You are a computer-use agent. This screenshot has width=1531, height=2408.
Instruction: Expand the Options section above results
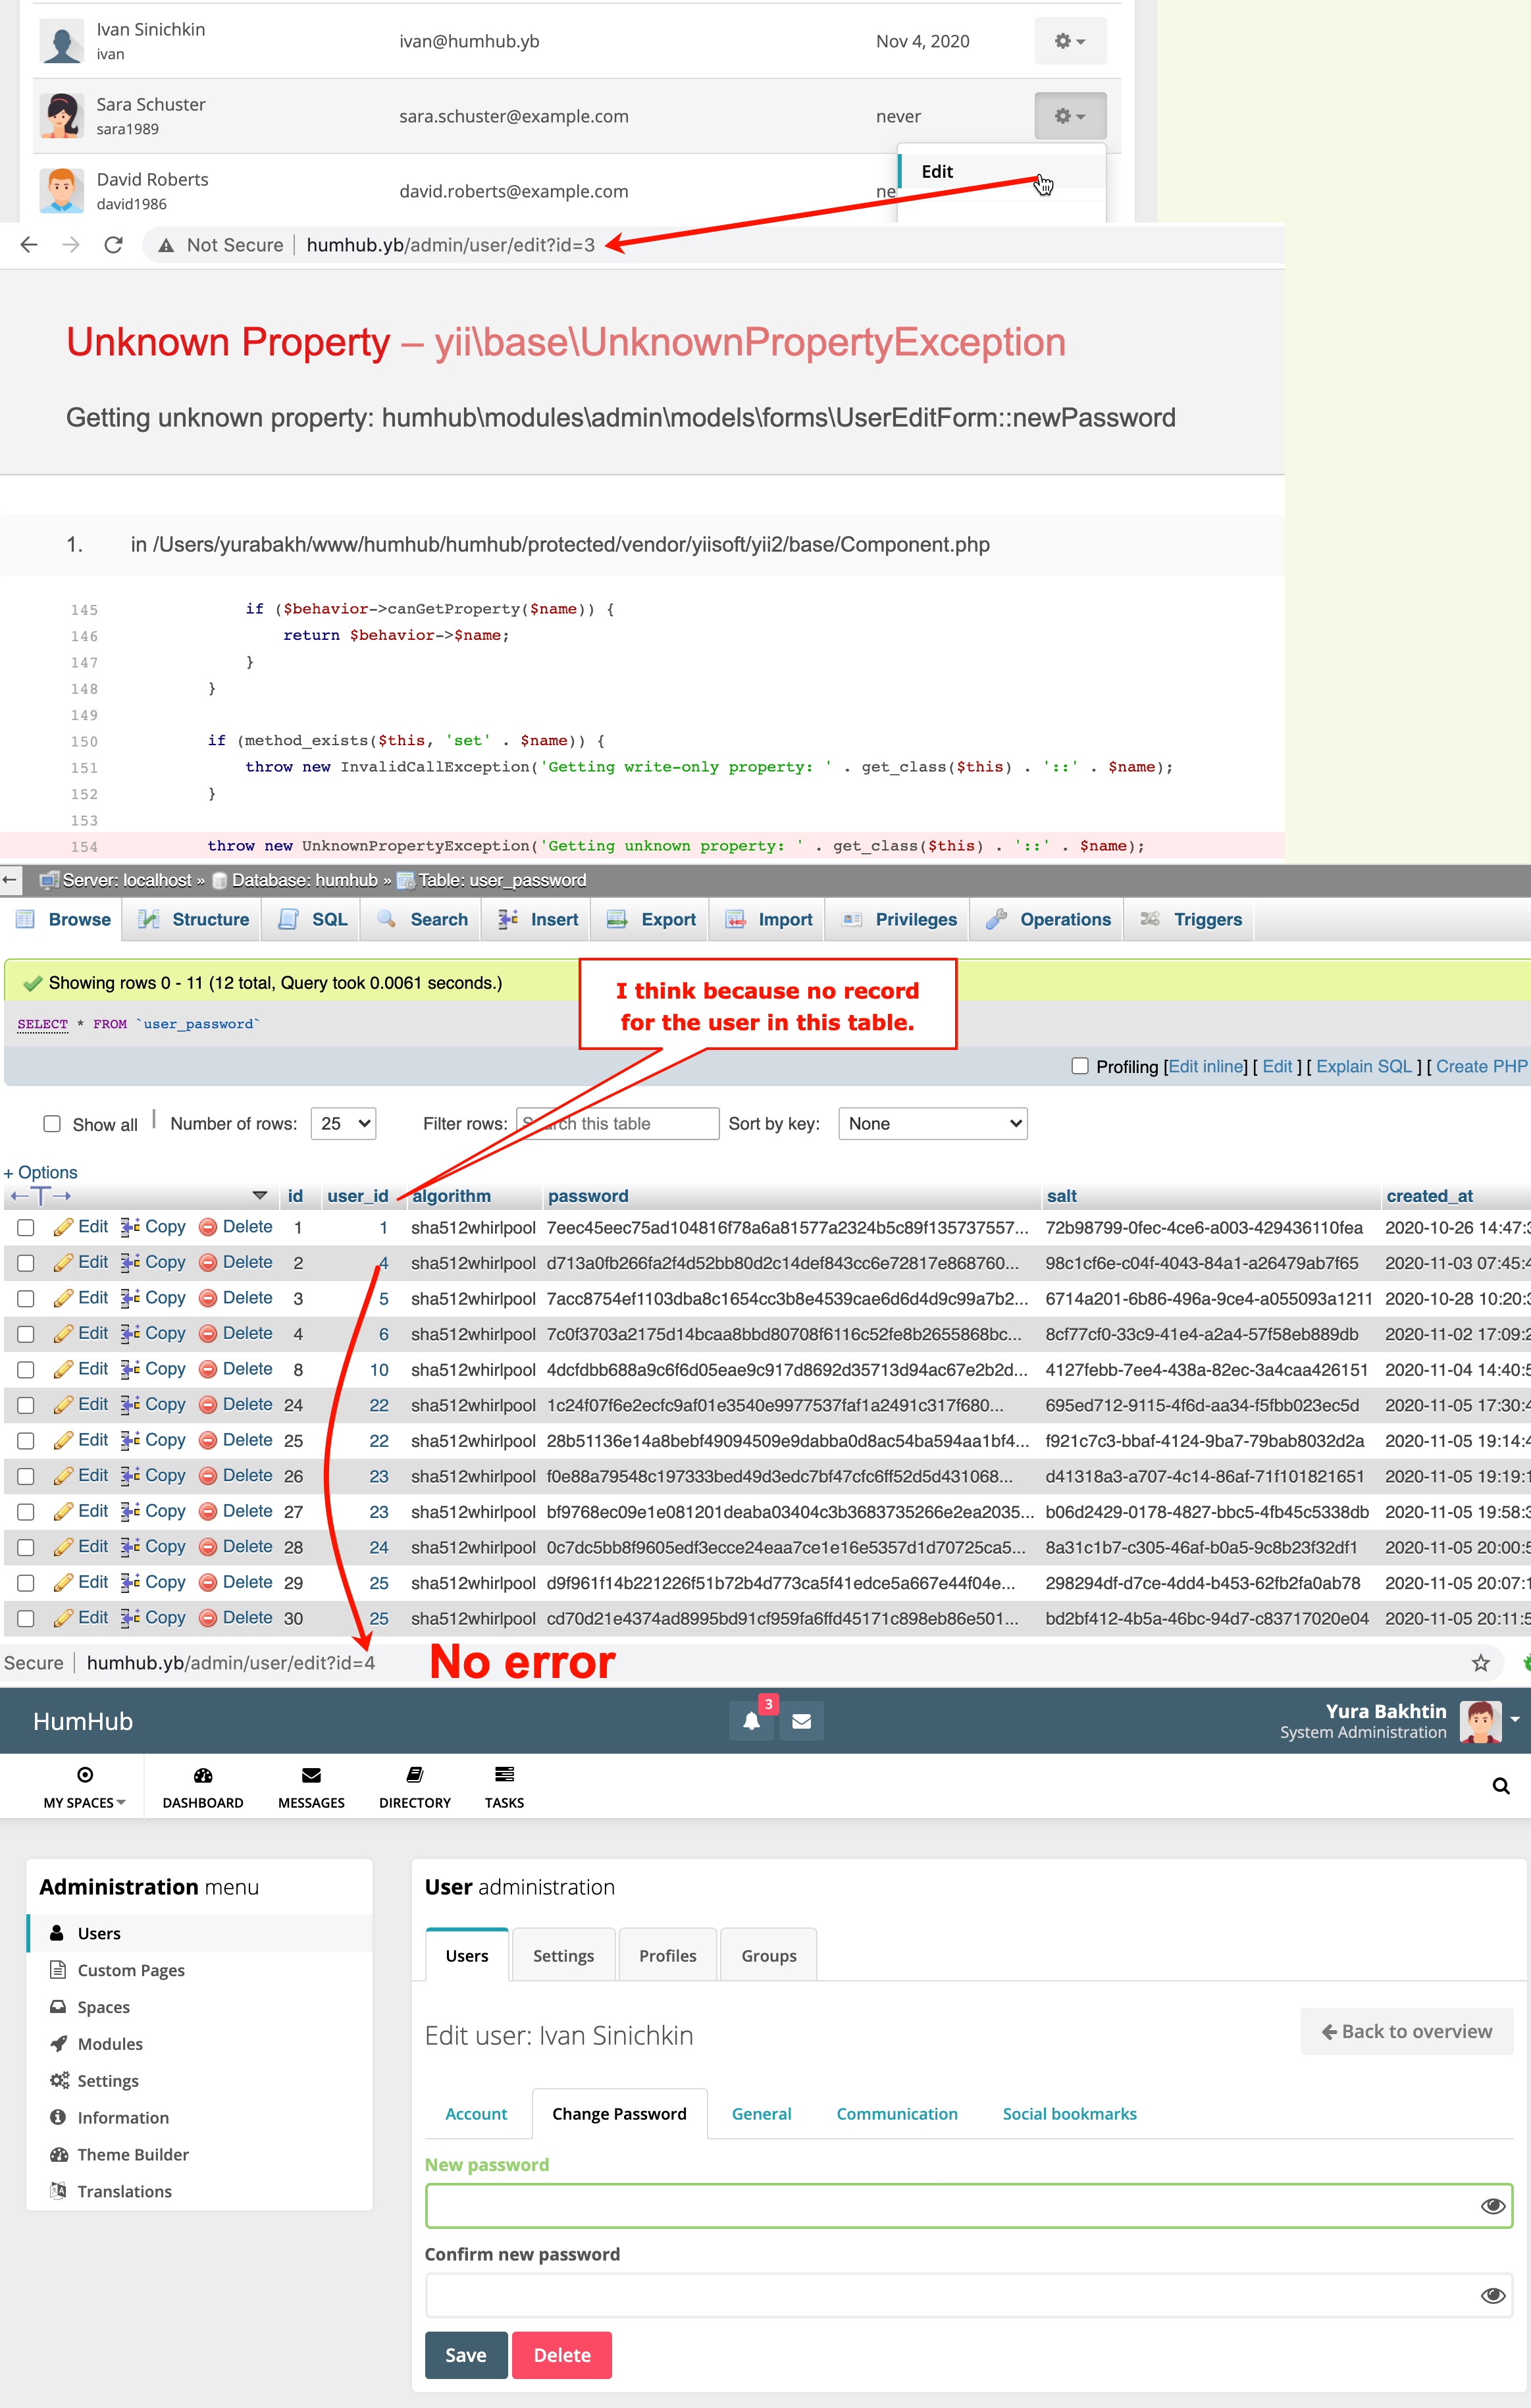point(40,1172)
